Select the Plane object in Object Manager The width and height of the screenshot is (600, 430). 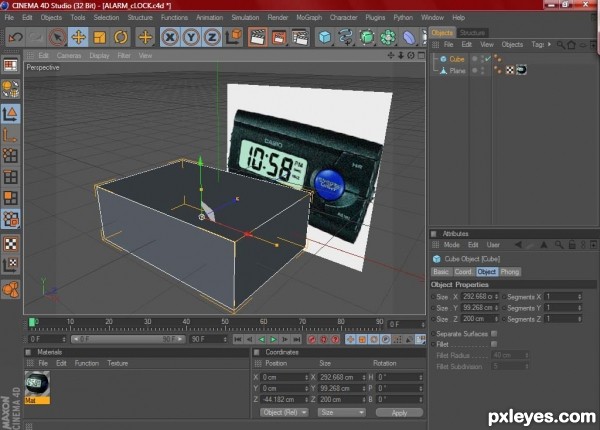[x=457, y=71]
